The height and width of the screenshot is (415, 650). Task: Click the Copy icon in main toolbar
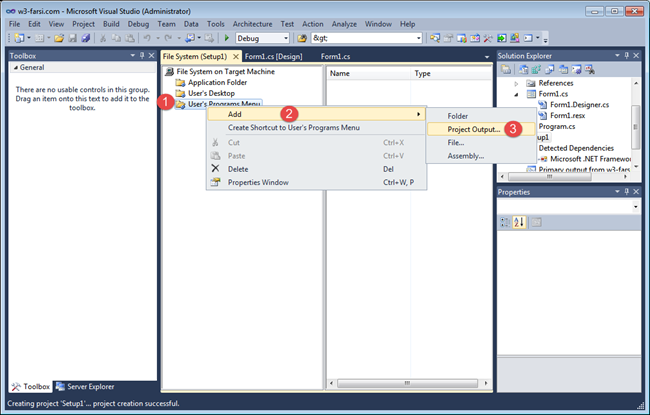(116, 38)
